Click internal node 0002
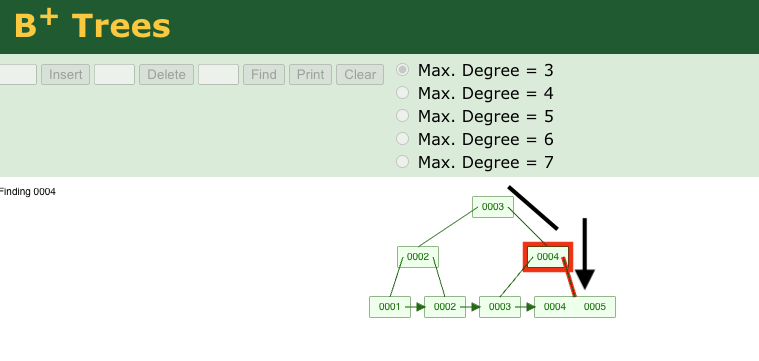The width and height of the screenshot is (759, 361). click(x=418, y=257)
